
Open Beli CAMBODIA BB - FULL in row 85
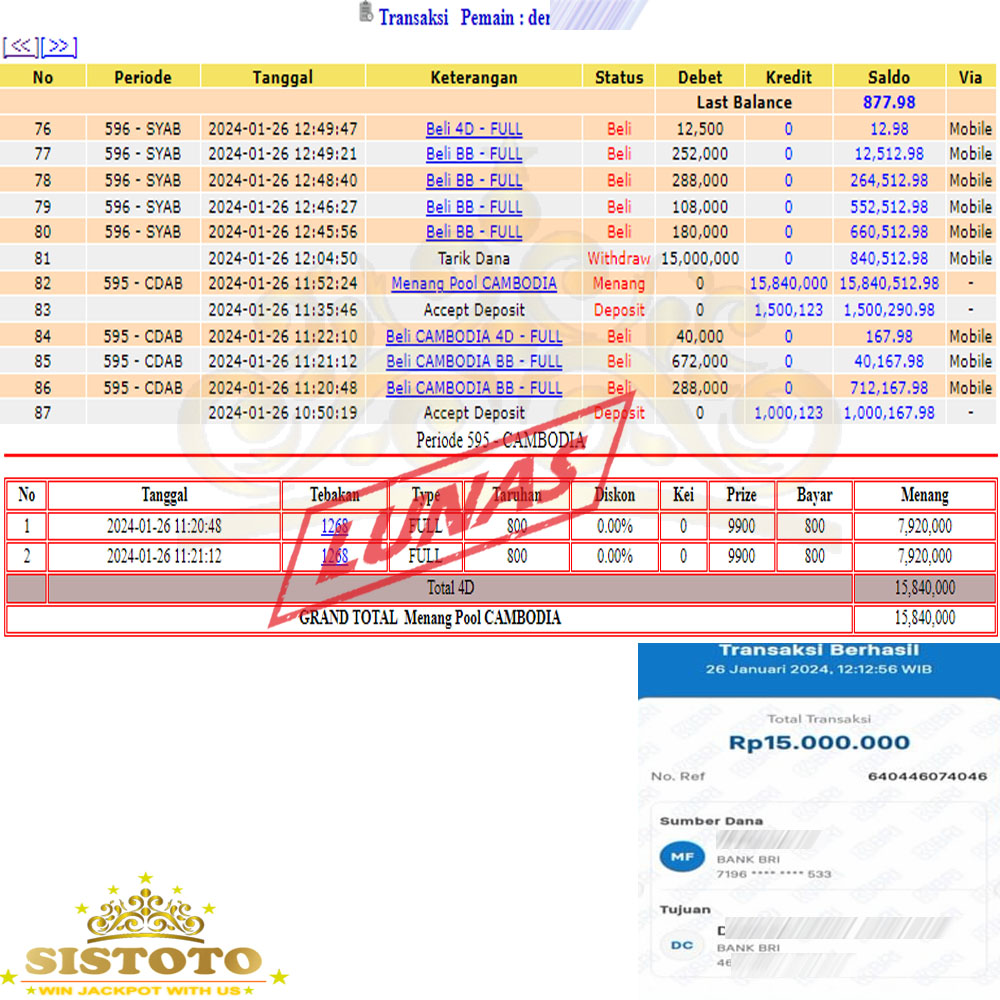474,361
